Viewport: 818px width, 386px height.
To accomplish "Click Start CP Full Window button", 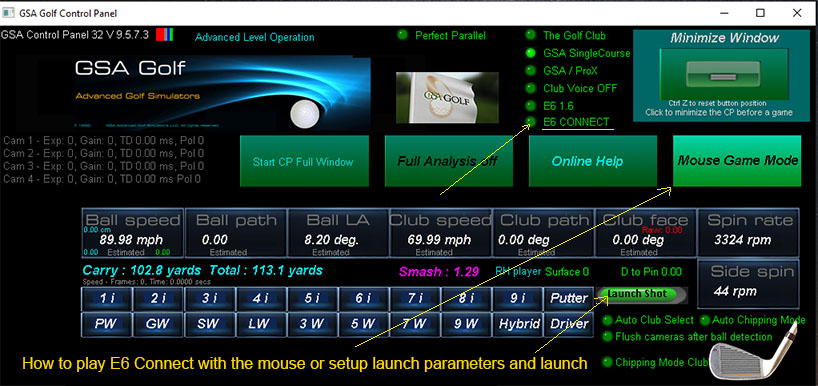I will [304, 161].
